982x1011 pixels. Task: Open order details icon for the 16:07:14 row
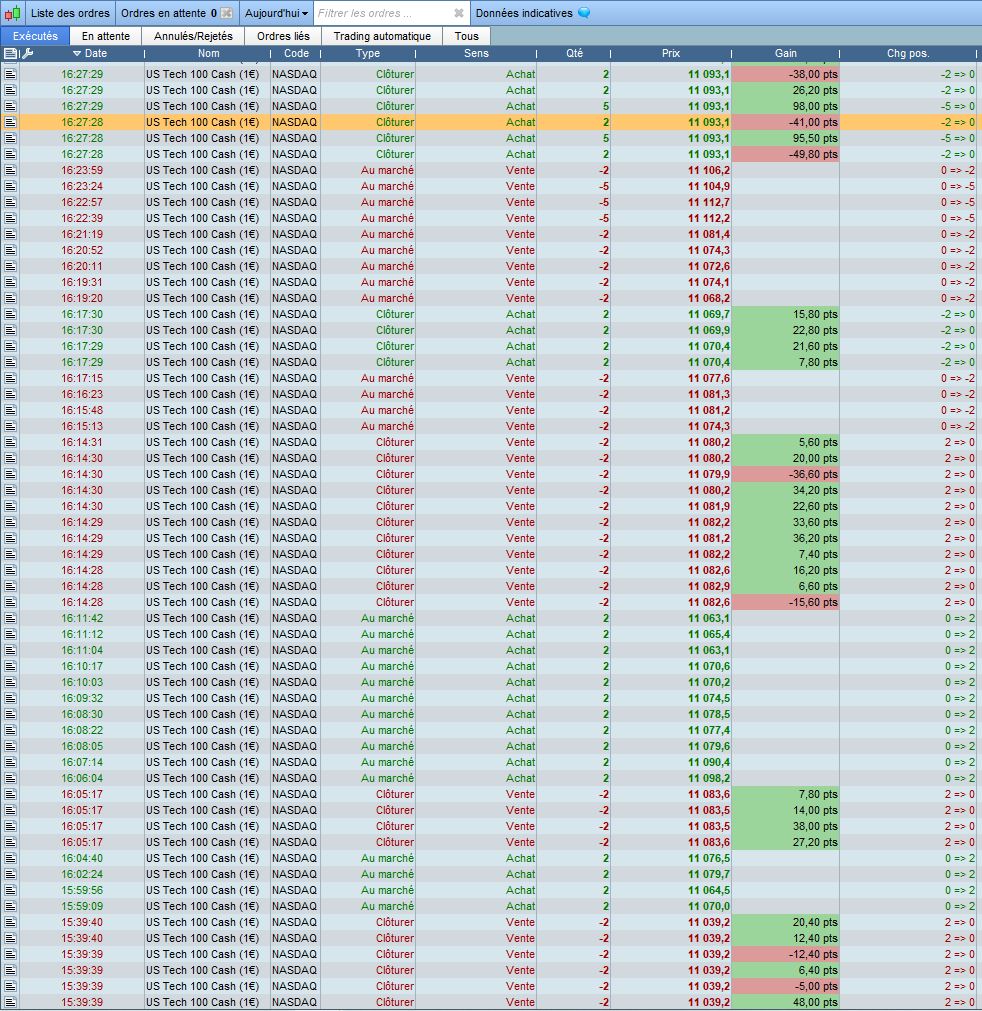pyautogui.click(x=10, y=762)
